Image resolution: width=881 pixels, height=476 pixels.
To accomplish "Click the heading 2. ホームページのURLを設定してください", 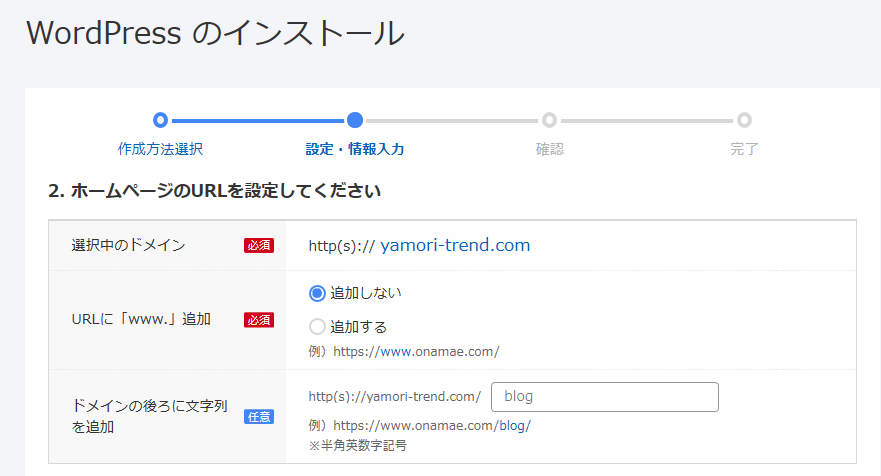I will (214, 191).
